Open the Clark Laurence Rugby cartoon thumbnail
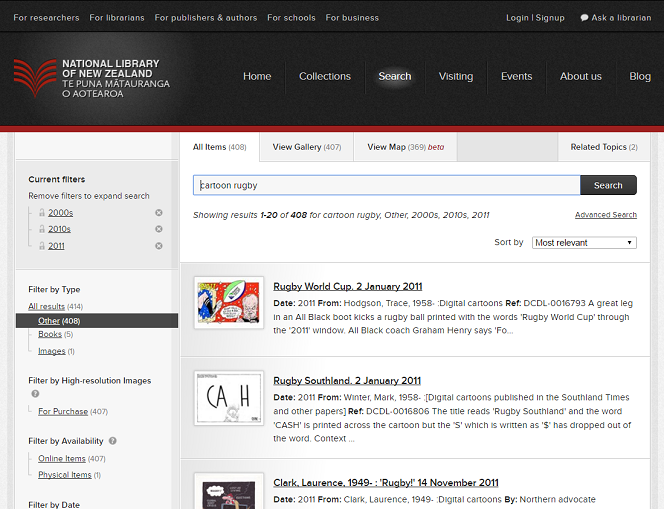 [229, 492]
